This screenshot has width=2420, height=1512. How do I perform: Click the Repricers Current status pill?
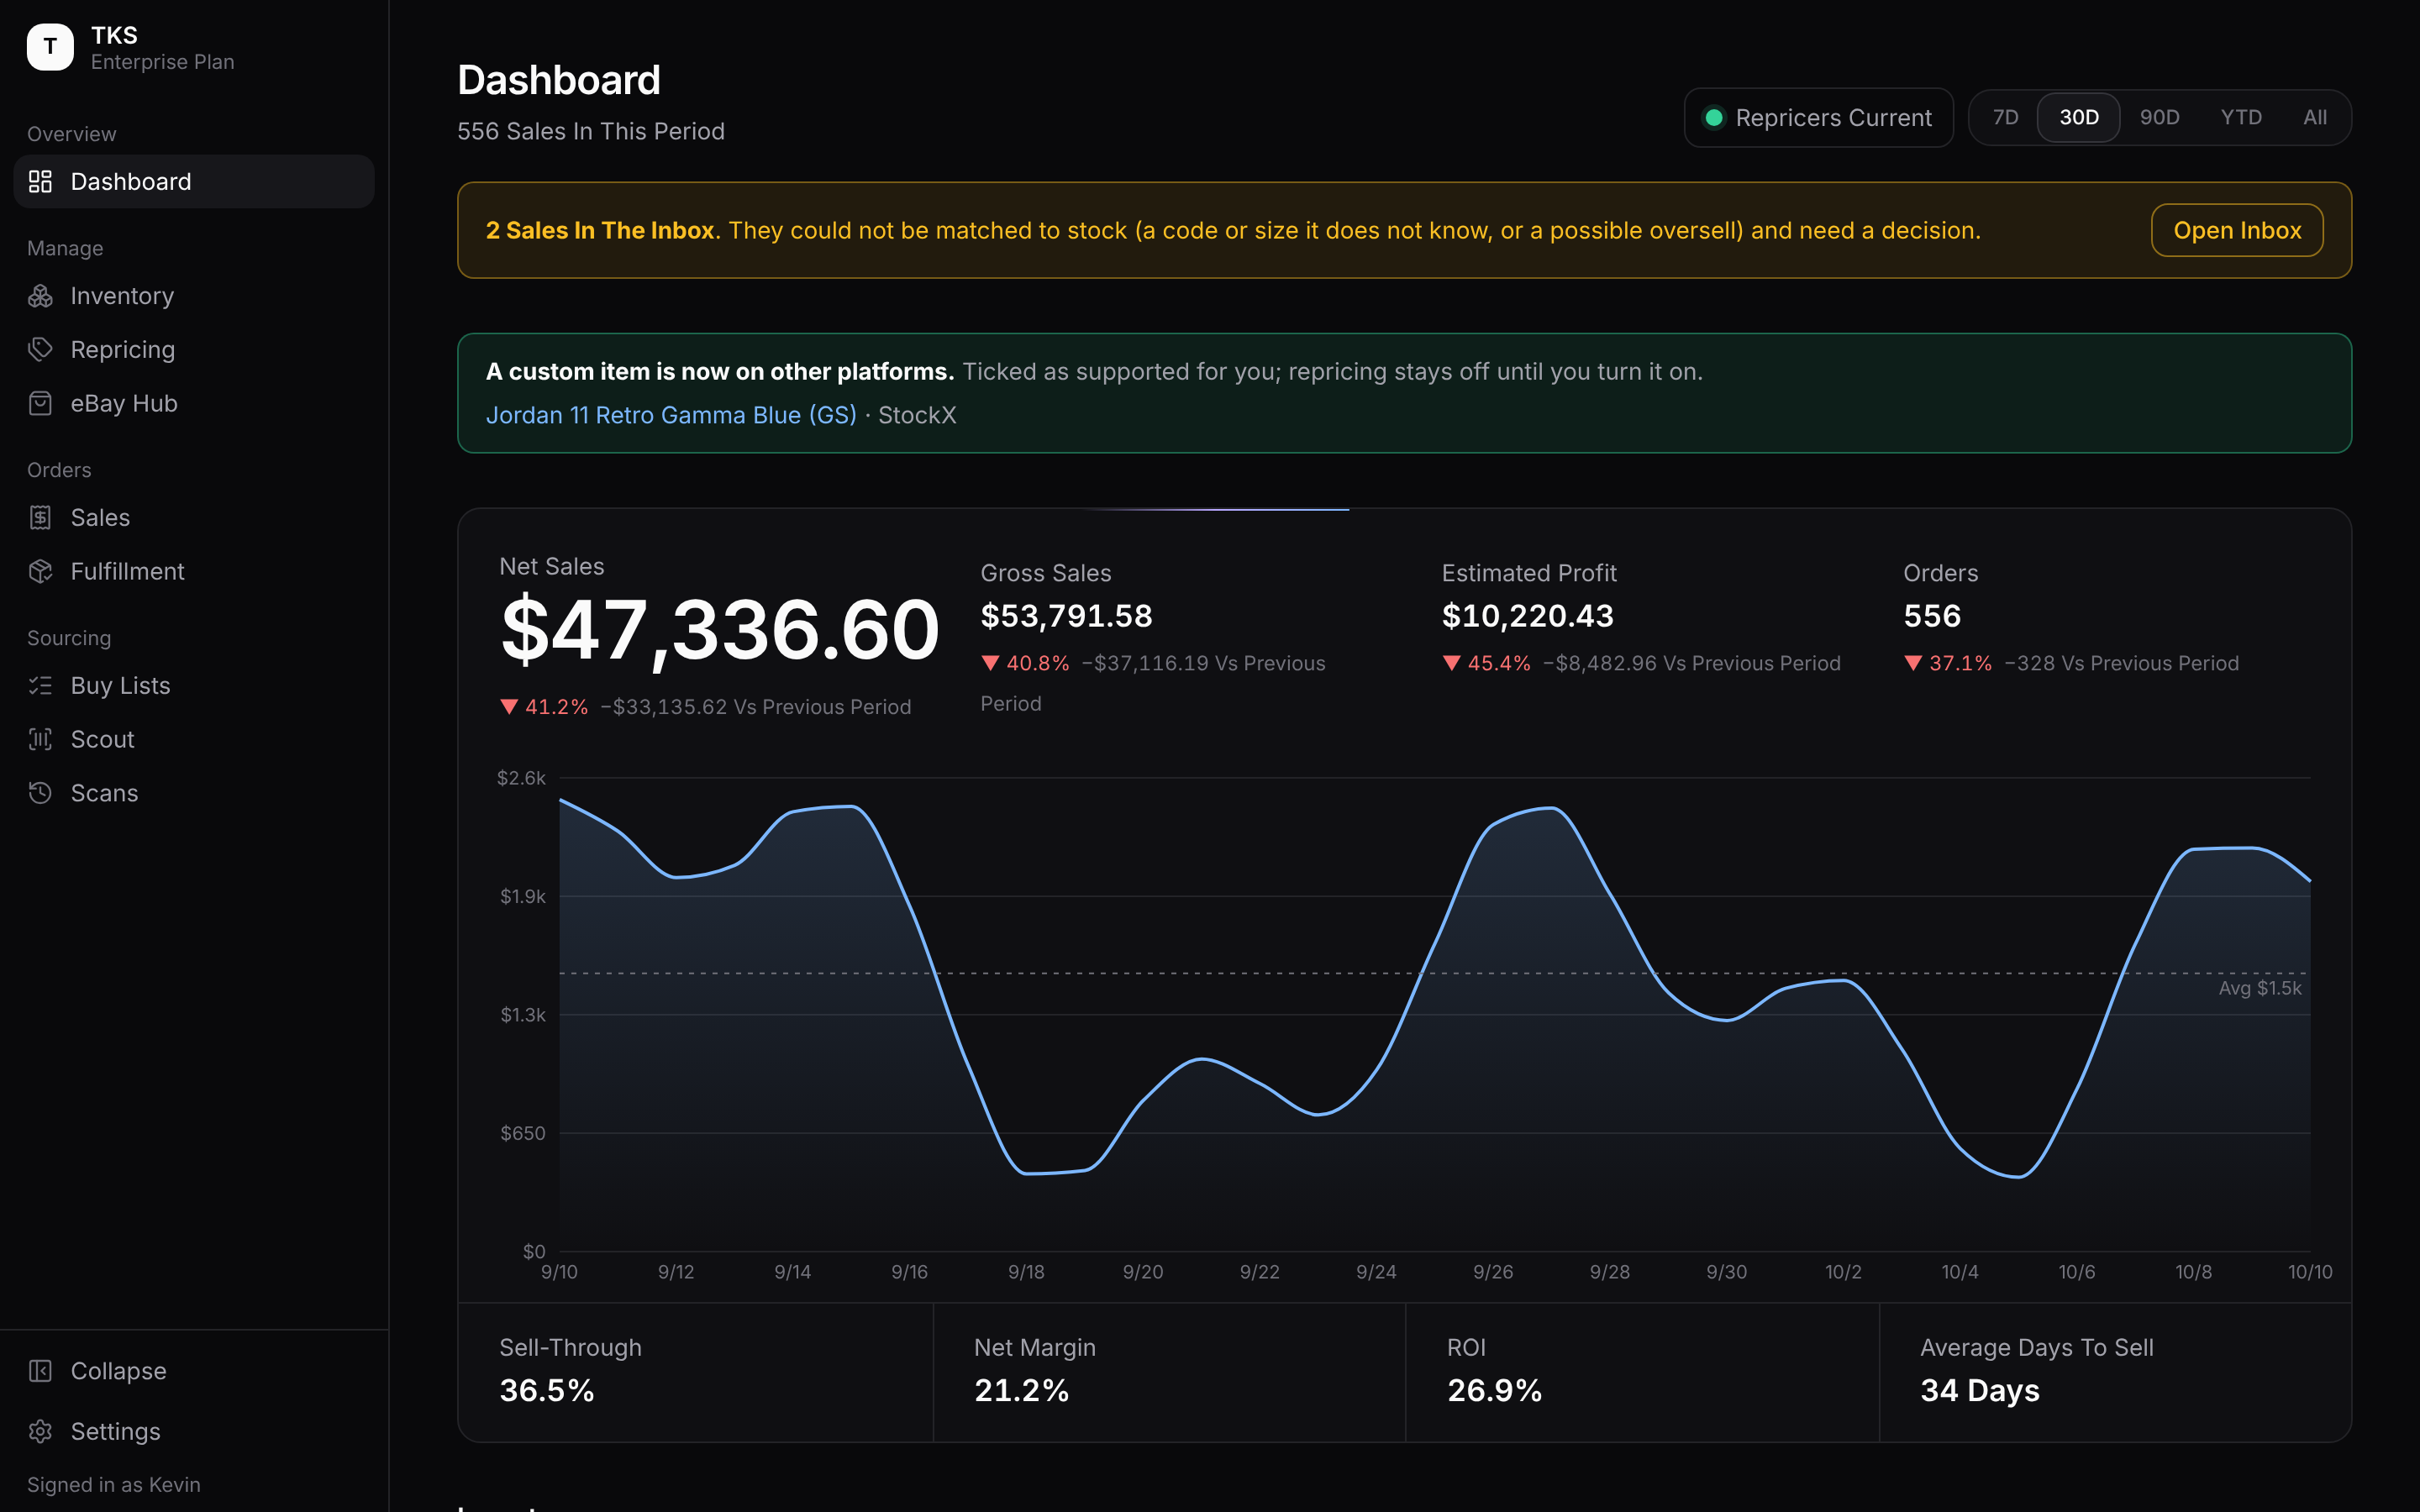pyautogui.click(x=1818, y=118)
